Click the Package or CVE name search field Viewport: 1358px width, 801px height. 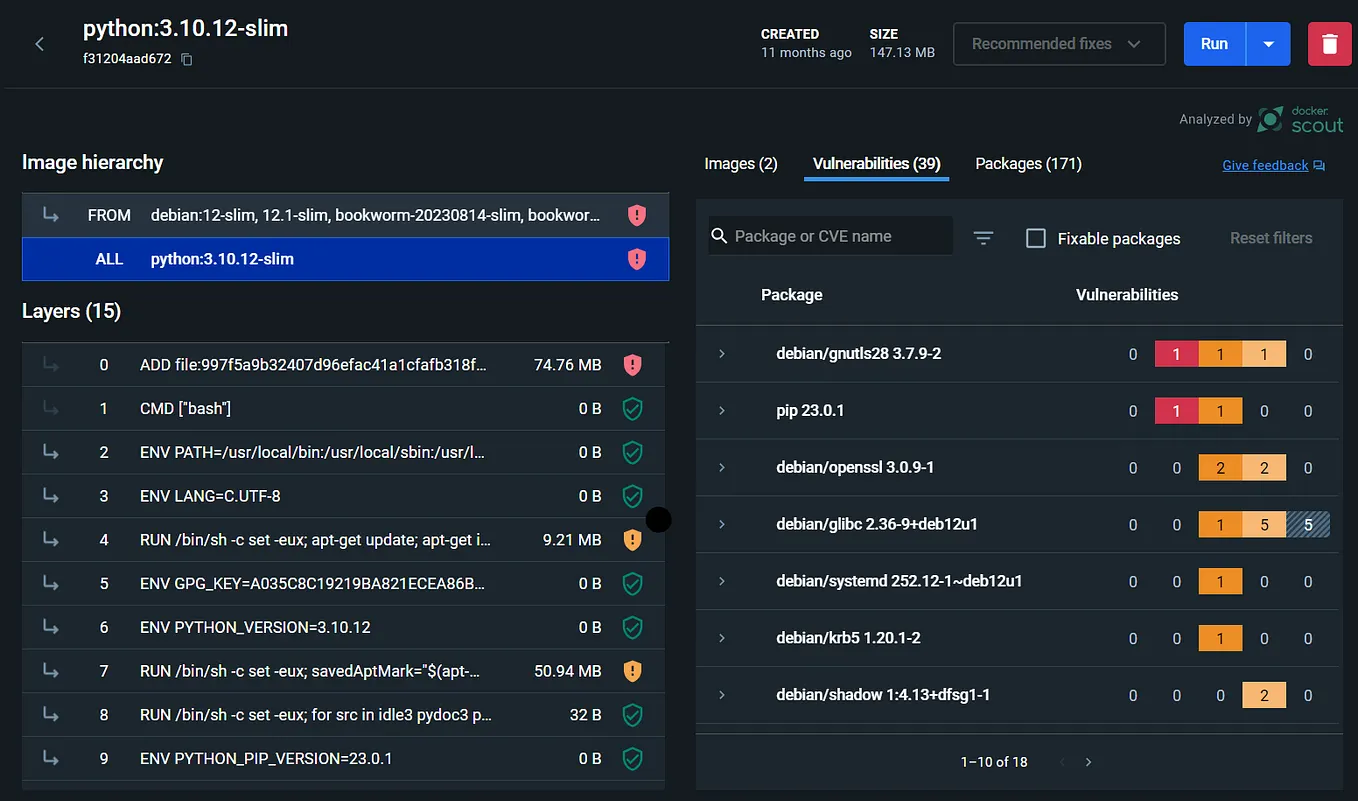tap(840, 235)
